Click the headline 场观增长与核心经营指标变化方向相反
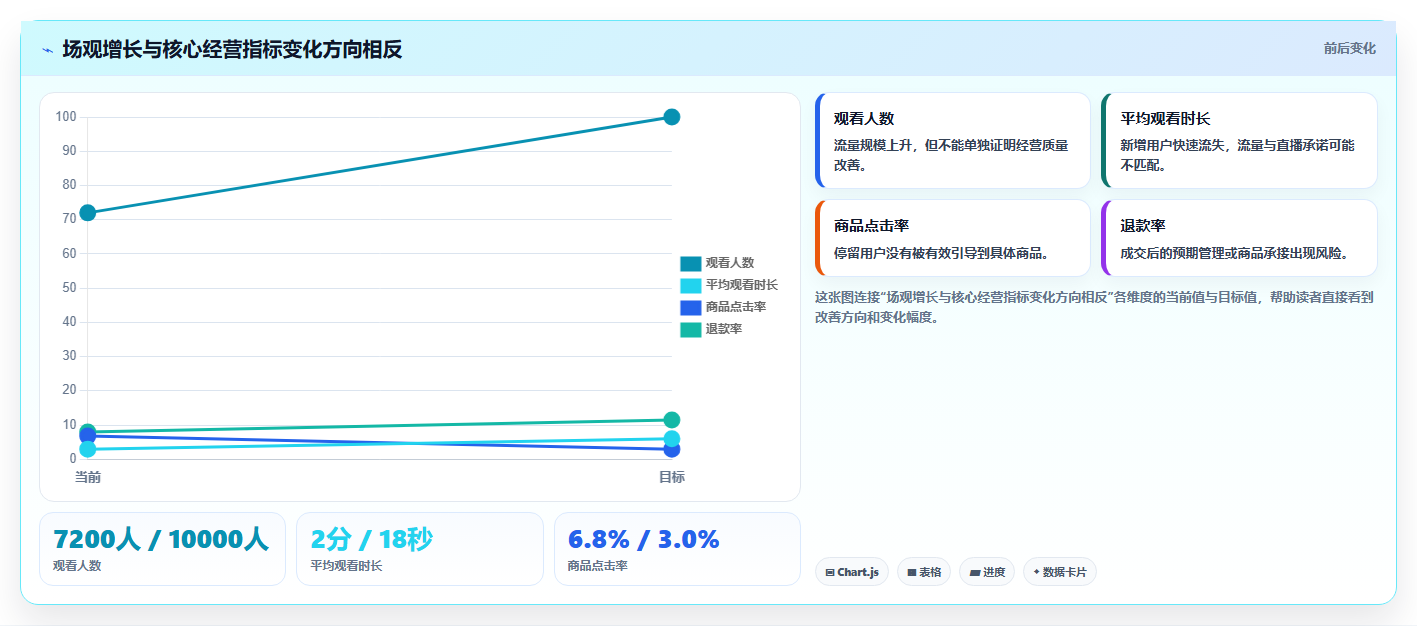The image size is (1417, 626). pos(232,49)
